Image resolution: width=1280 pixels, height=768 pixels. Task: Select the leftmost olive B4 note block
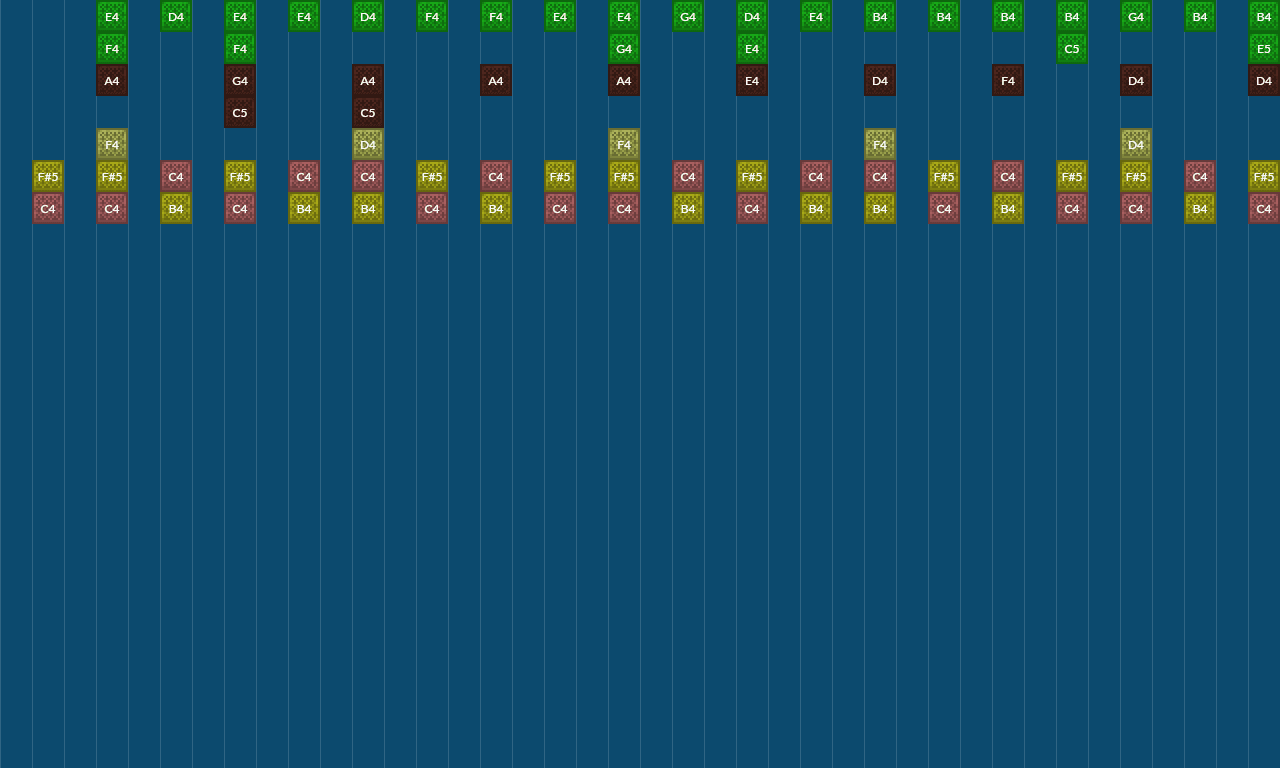point(176,208)
